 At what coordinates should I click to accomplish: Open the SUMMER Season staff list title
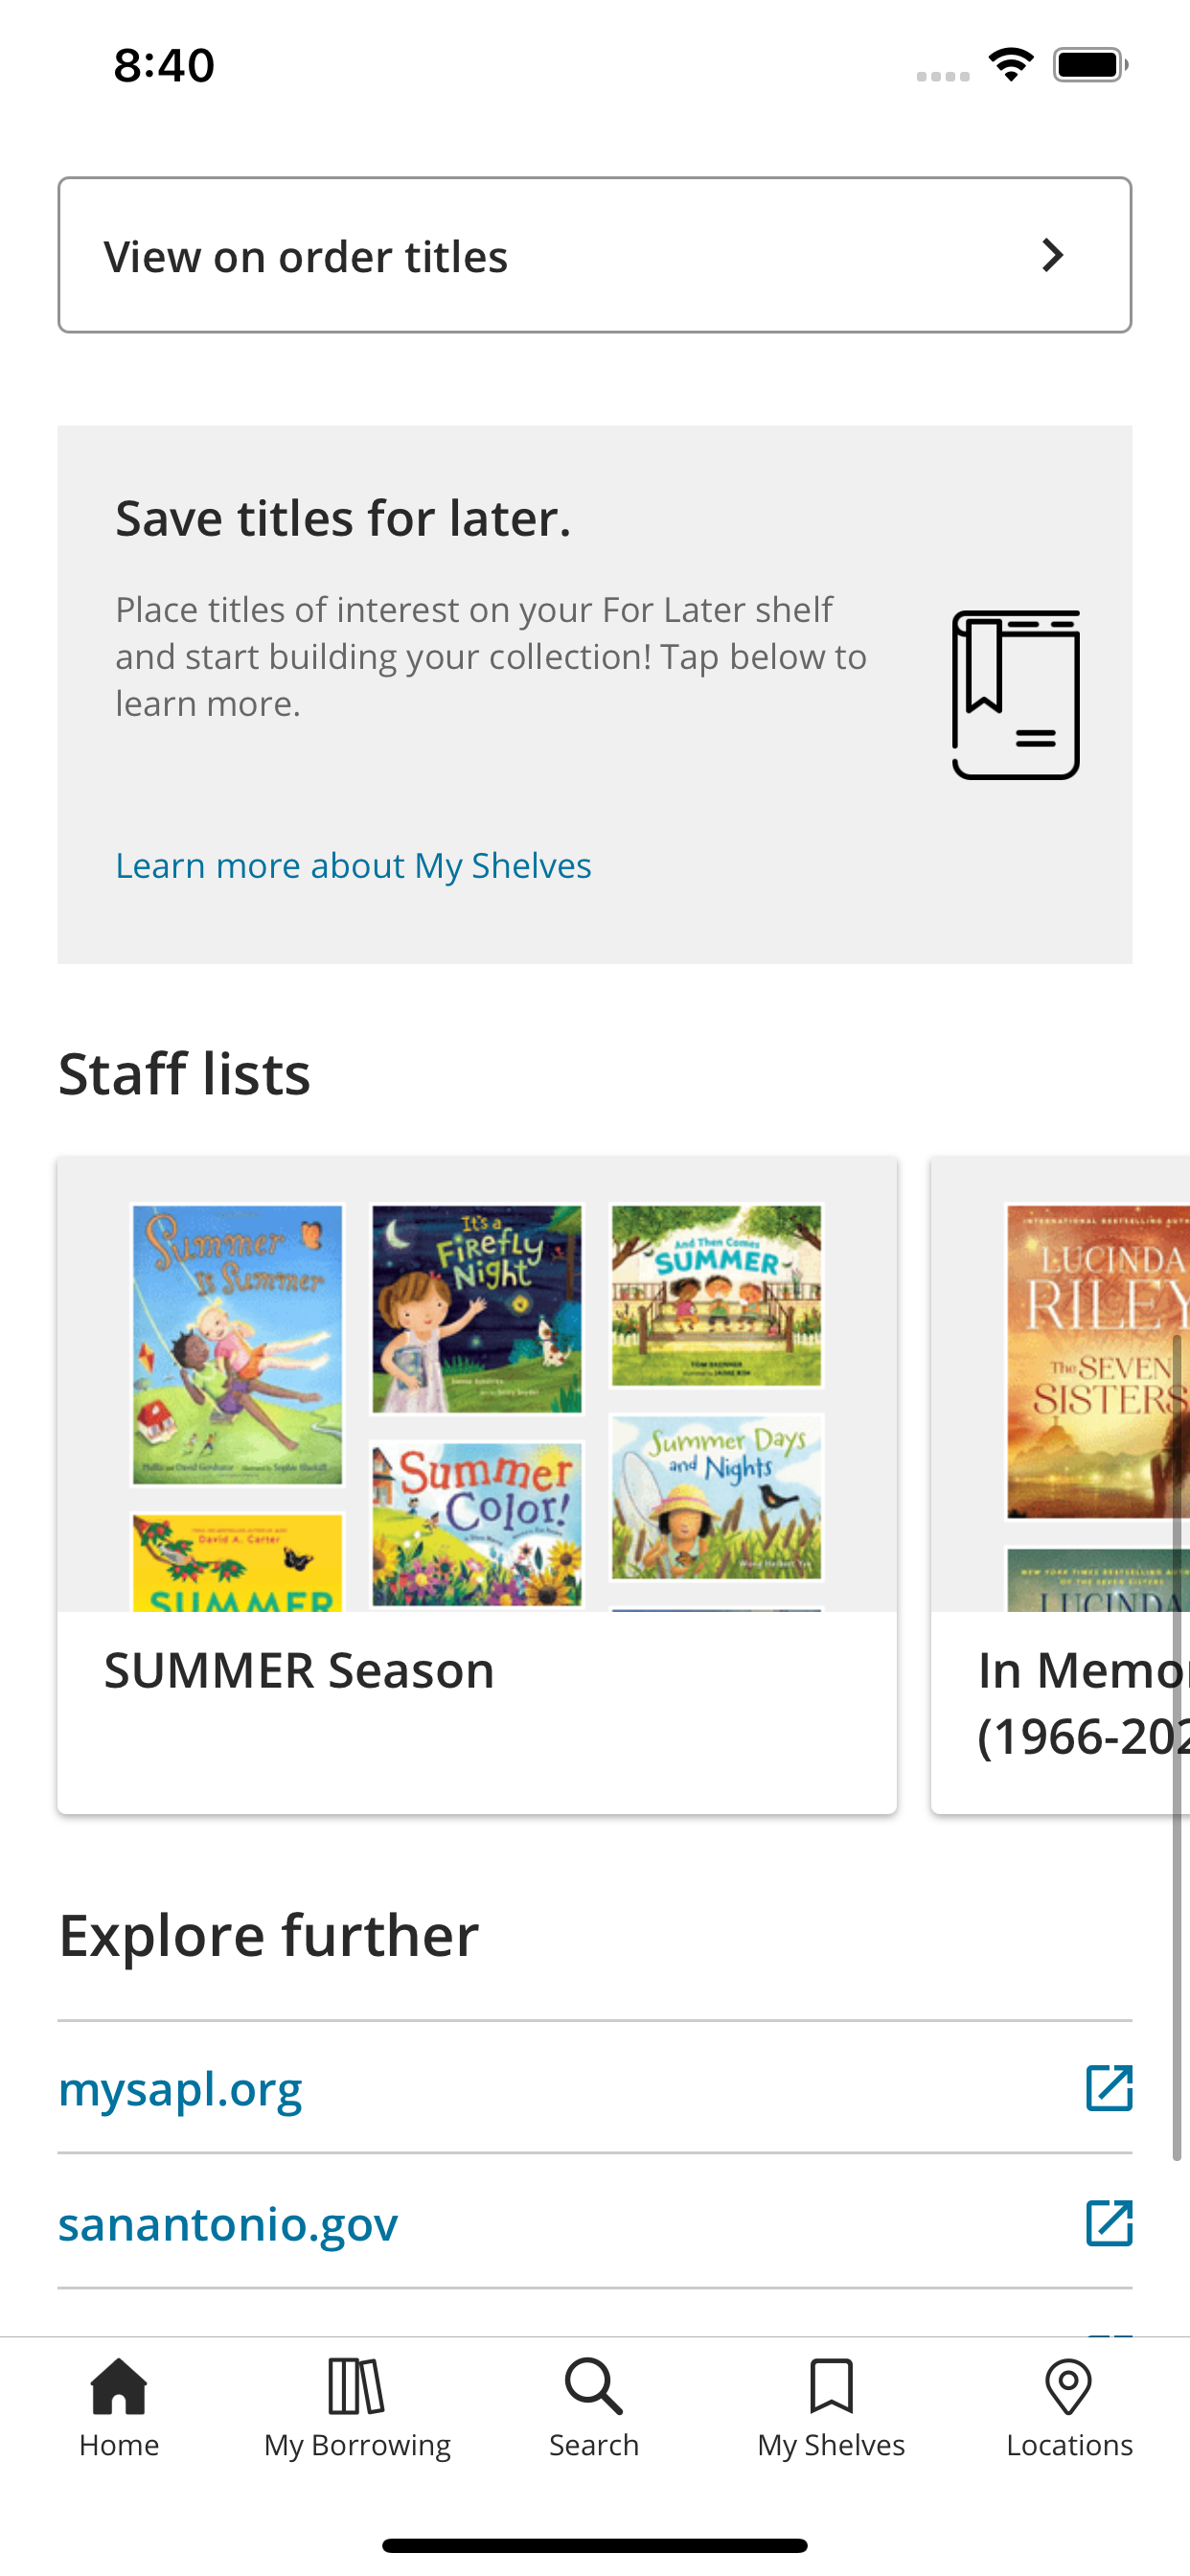299,1670
